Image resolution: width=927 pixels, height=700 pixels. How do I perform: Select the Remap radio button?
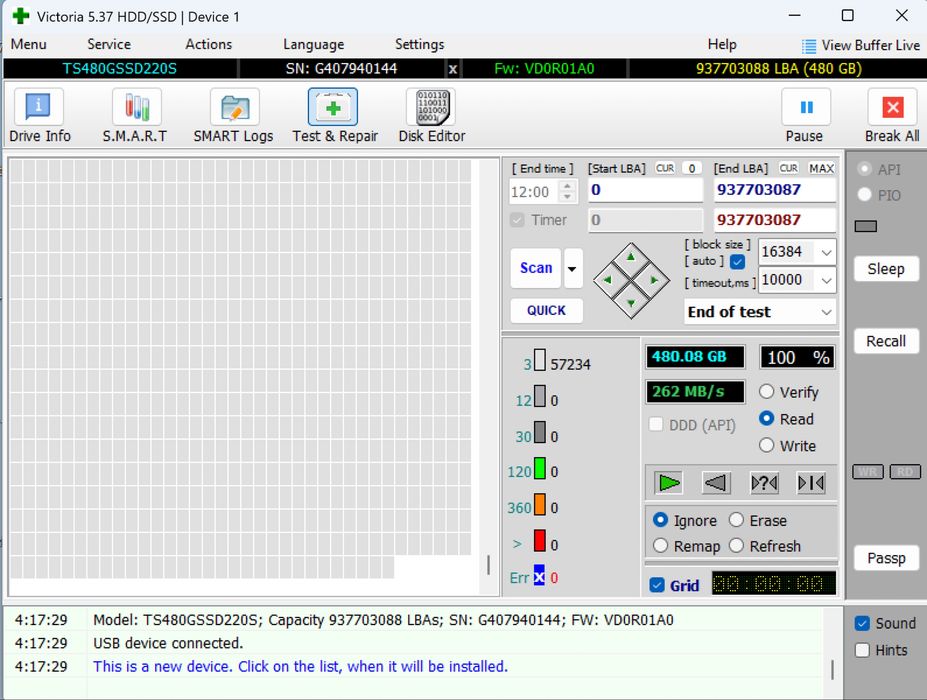pos(660,545)
